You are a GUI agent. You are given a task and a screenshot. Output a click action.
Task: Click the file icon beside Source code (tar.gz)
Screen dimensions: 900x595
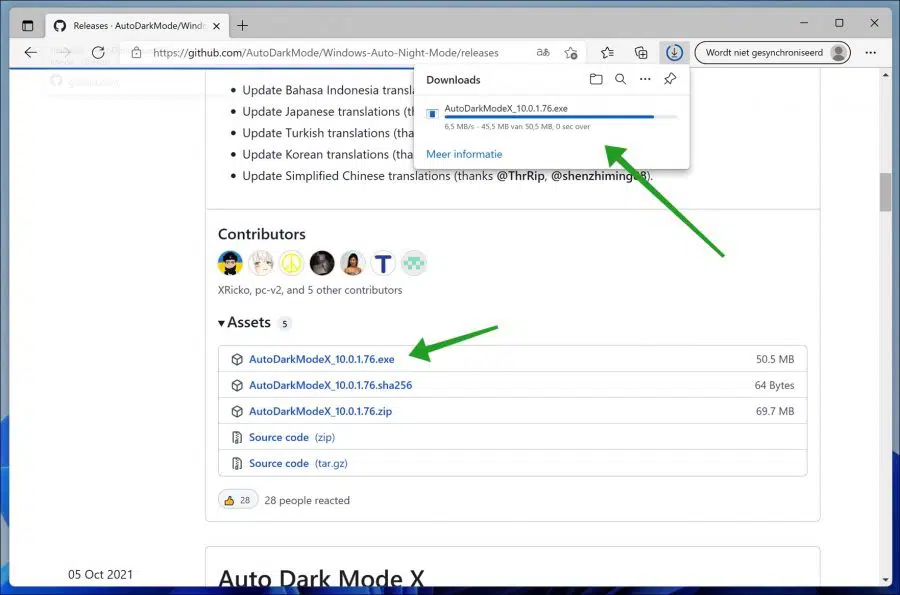[236, 463]
